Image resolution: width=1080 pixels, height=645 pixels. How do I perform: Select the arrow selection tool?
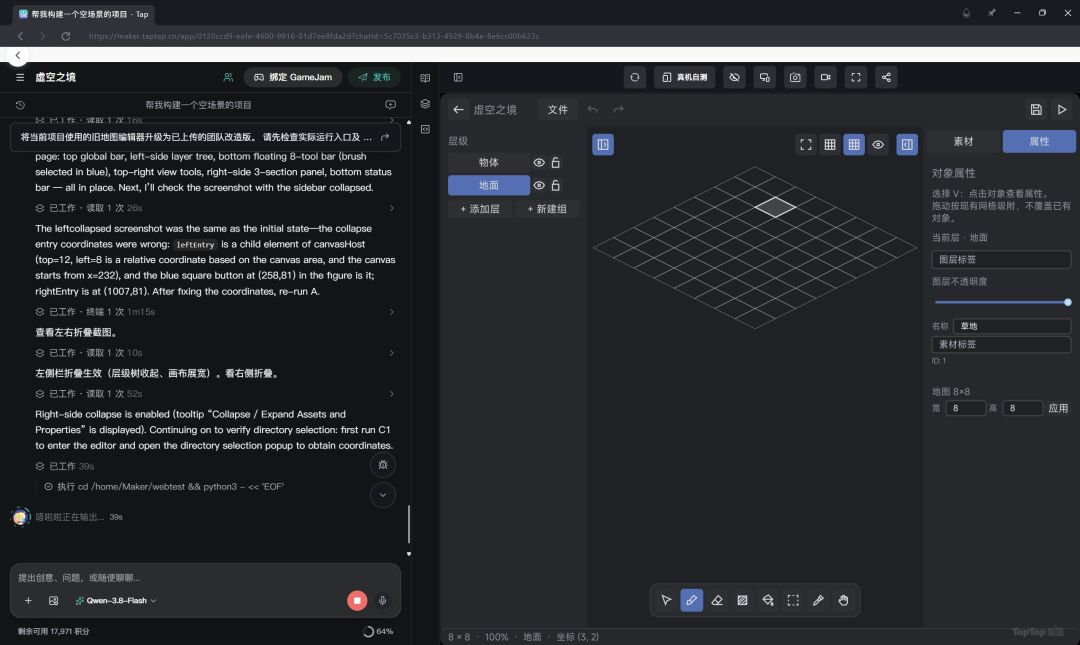[x=666, y=600]
